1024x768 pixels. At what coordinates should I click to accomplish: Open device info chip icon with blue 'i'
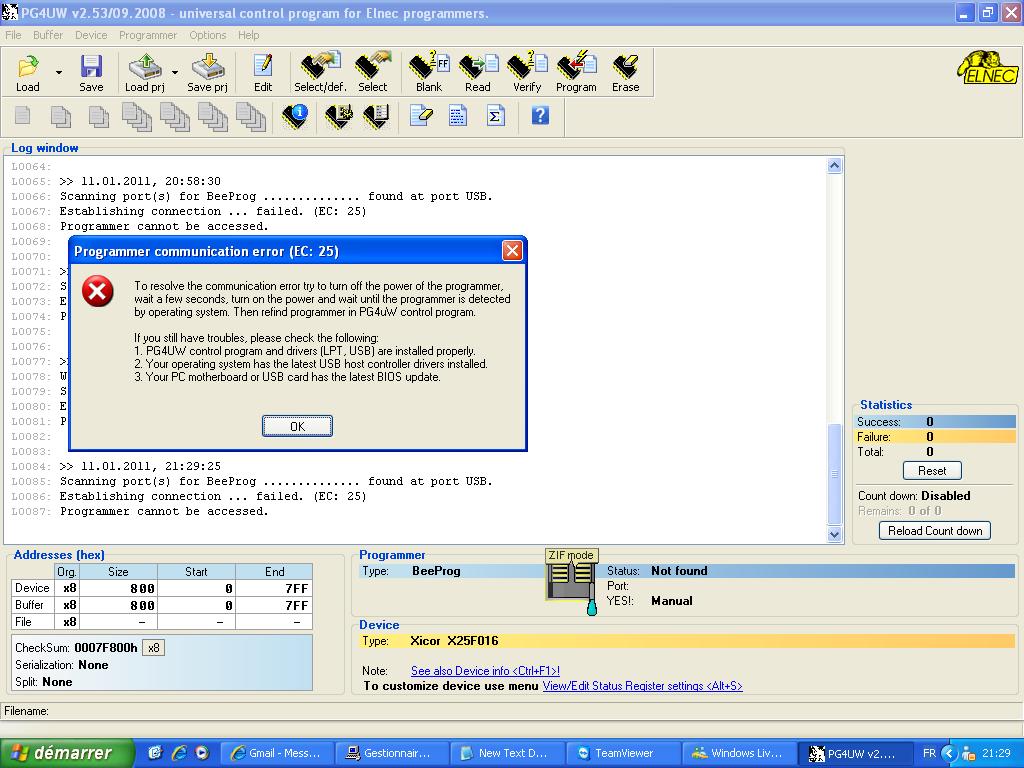click(295, 117)
